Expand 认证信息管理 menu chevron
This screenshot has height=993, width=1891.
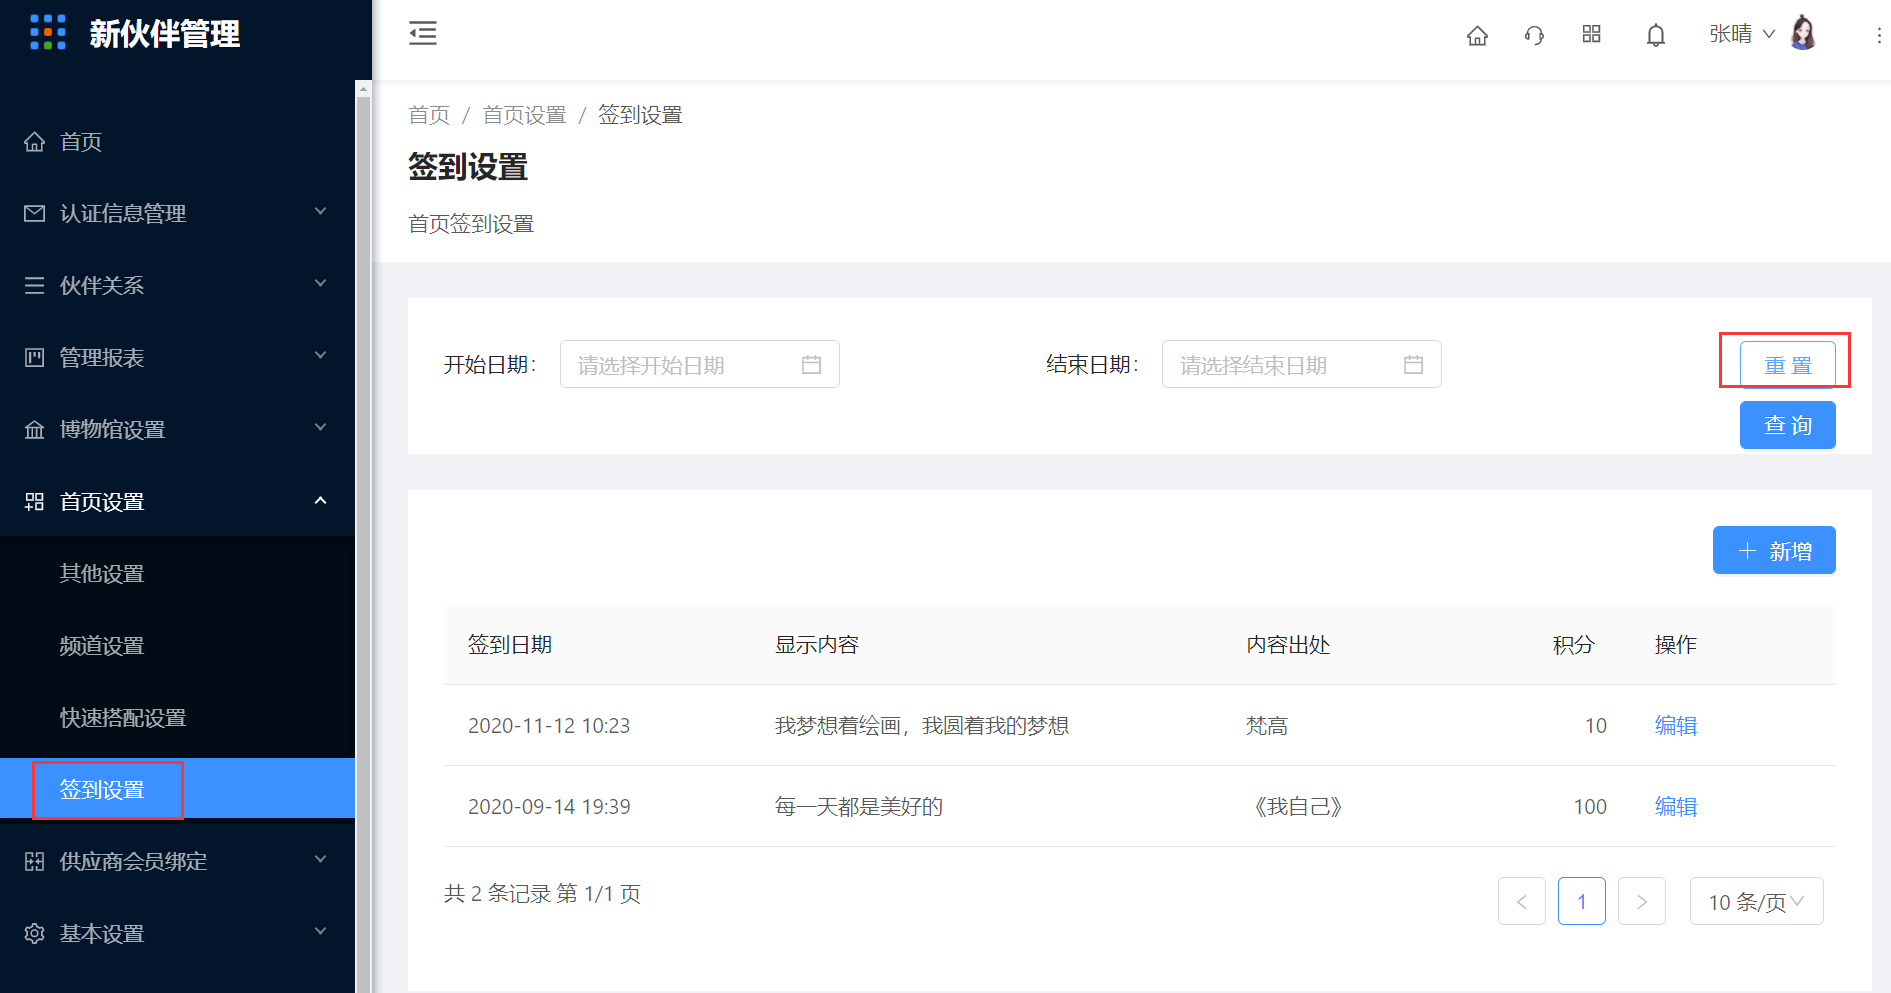[321, 211]
